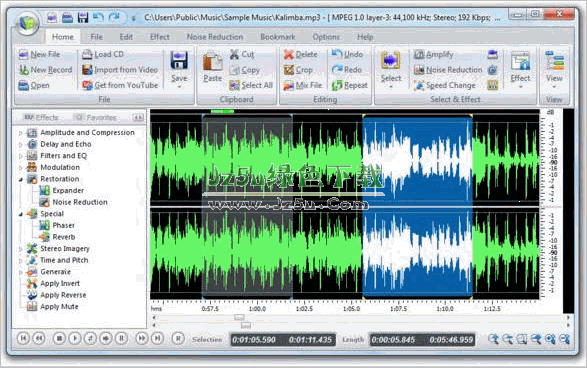This screenshot has width=587, height=368.
Task: Stop playback with the square button
Action: tap(59, 338)
